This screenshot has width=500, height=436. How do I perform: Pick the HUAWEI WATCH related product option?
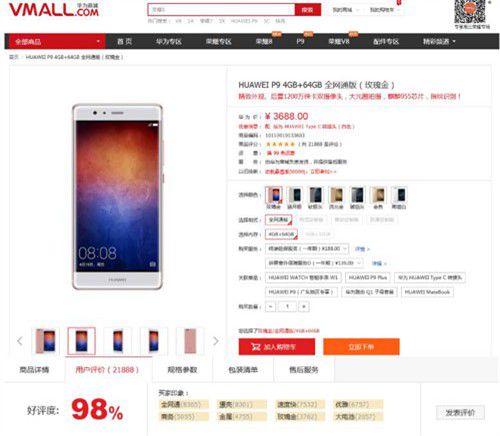pos(303,277)
